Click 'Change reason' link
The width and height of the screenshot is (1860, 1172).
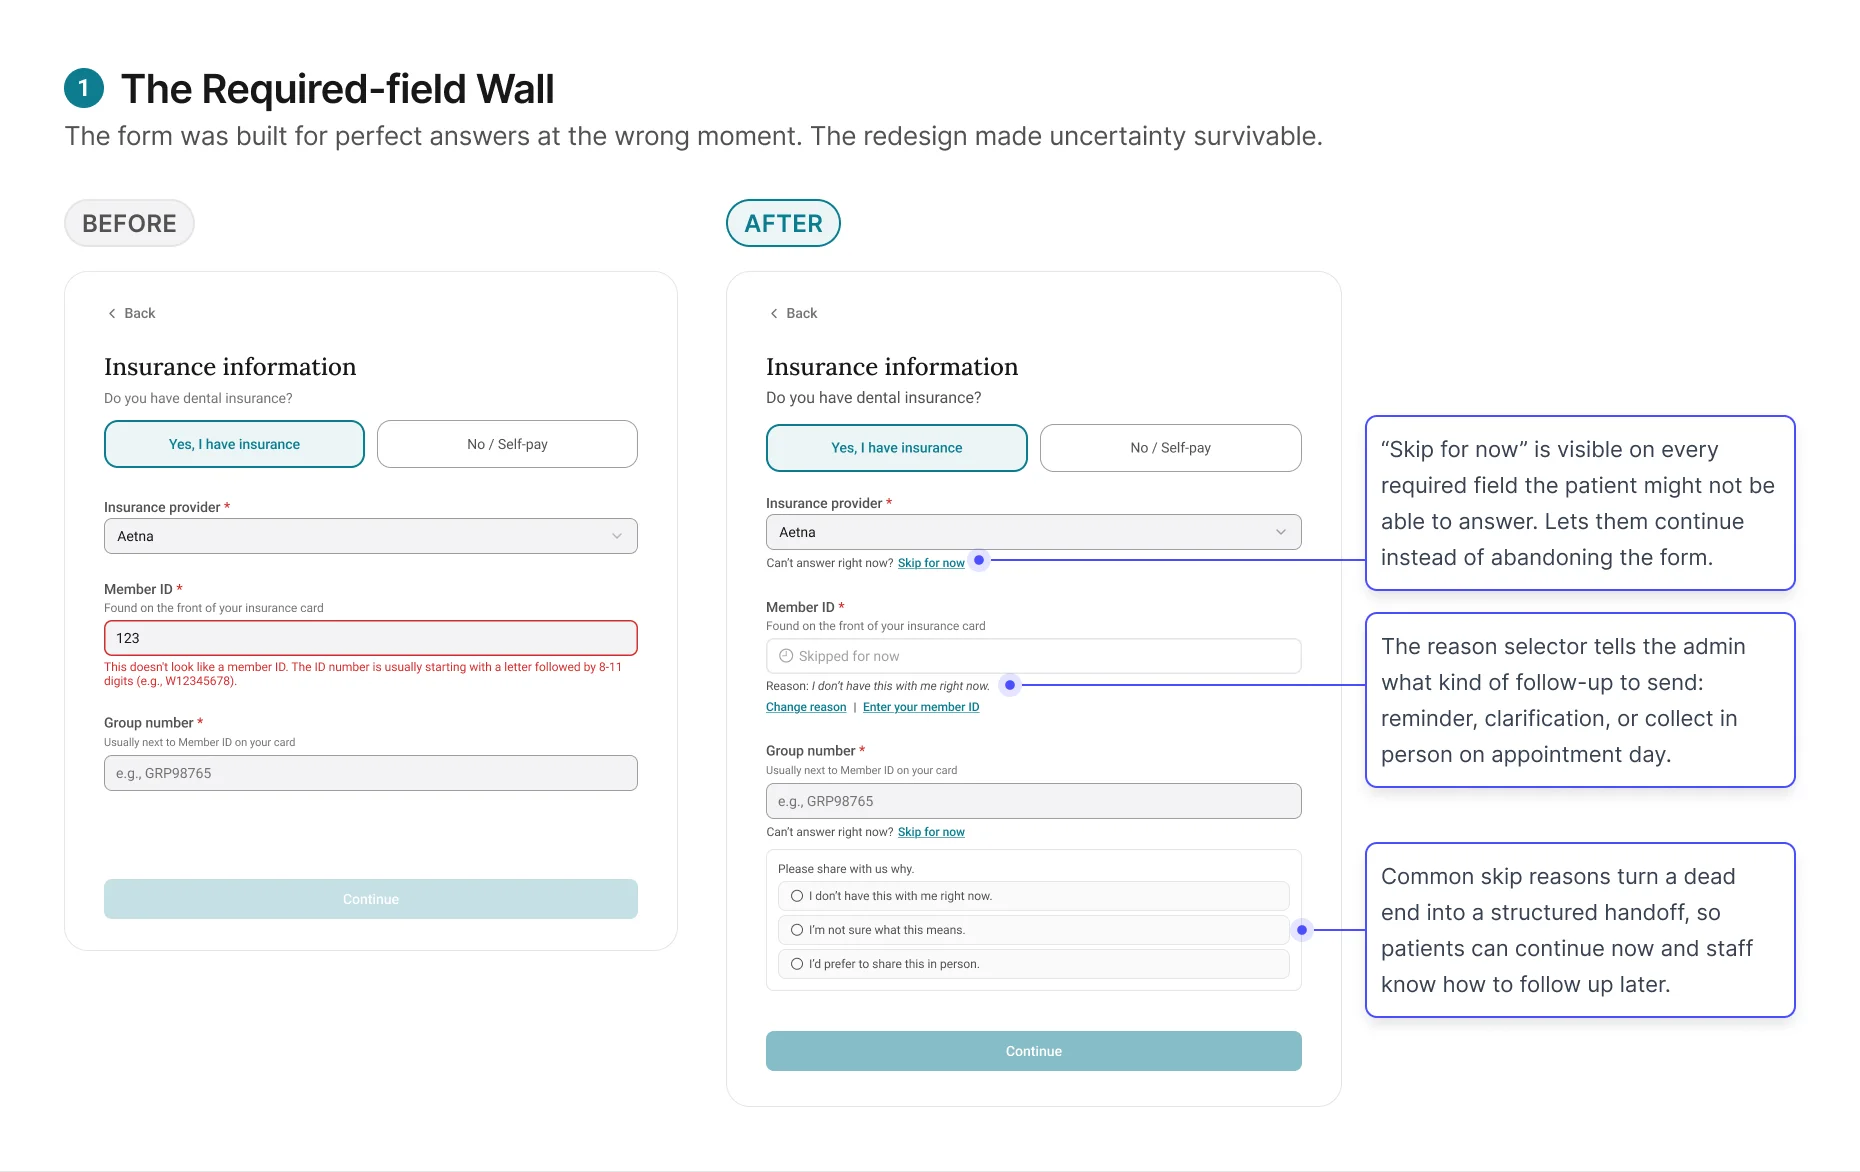pos(806,707)
